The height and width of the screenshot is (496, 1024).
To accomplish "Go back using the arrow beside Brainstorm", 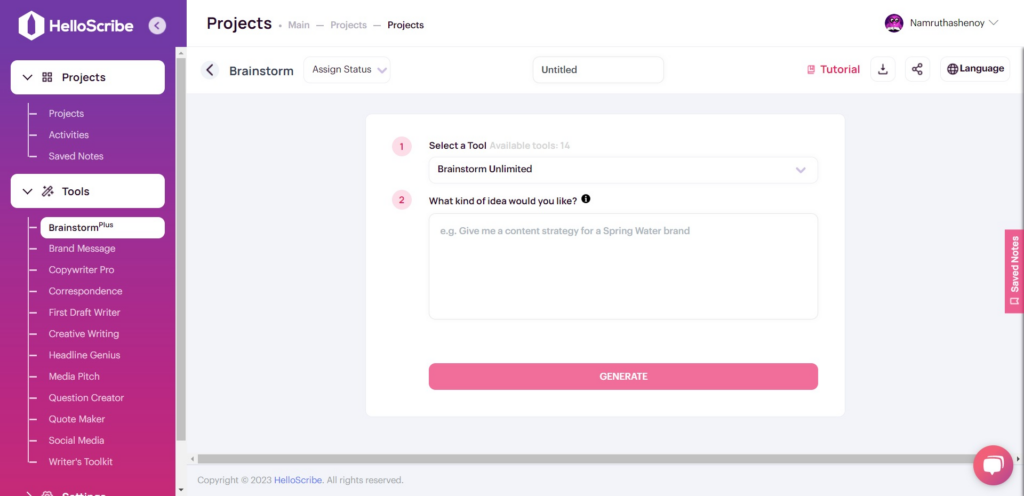I will click(210, 70).
